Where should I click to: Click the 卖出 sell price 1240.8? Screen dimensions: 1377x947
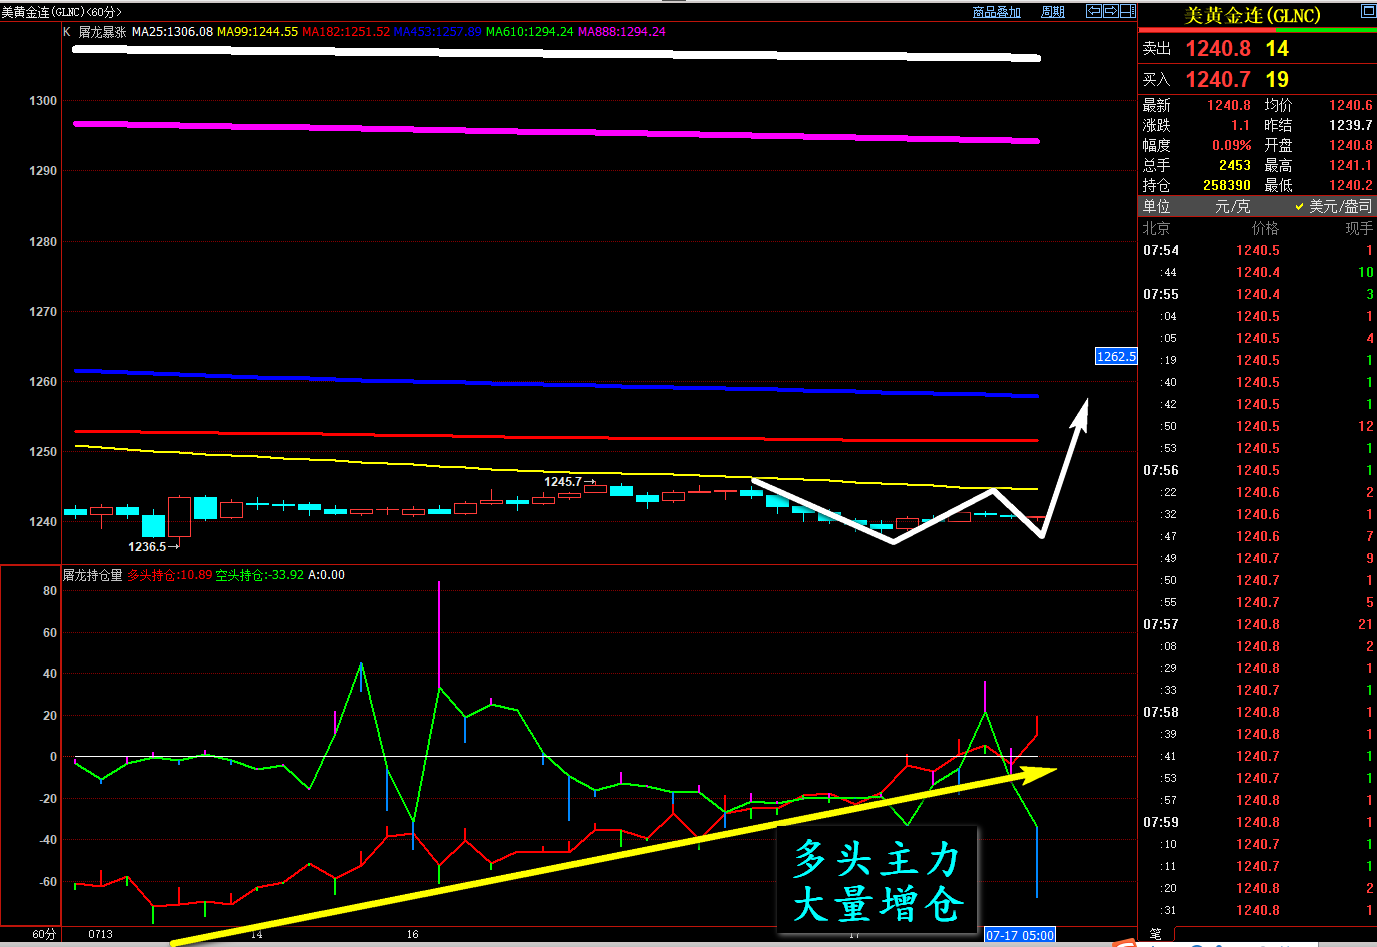[1217, 48]
